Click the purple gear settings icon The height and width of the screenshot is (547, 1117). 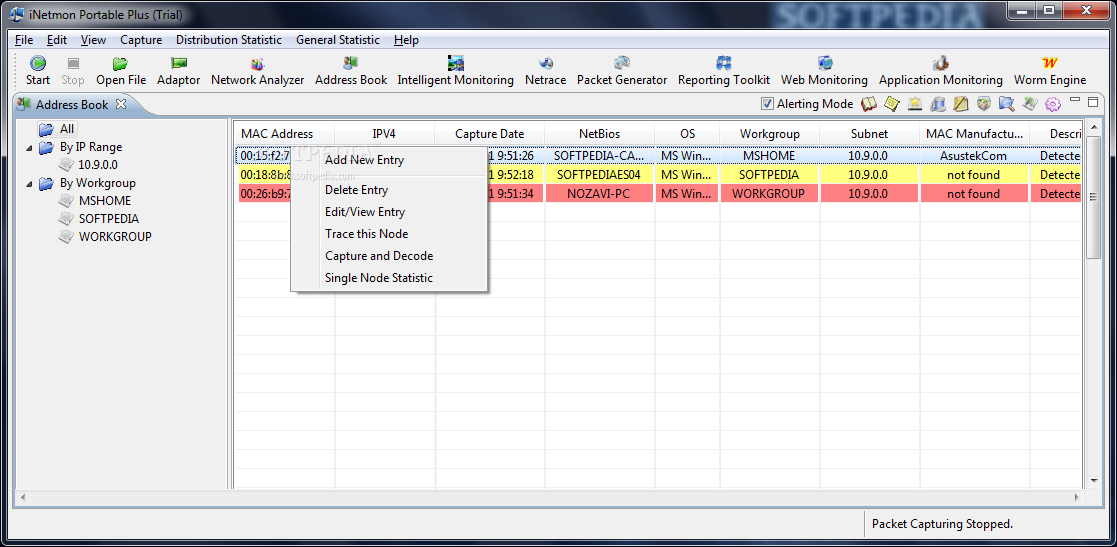[x=1053, y=104]
